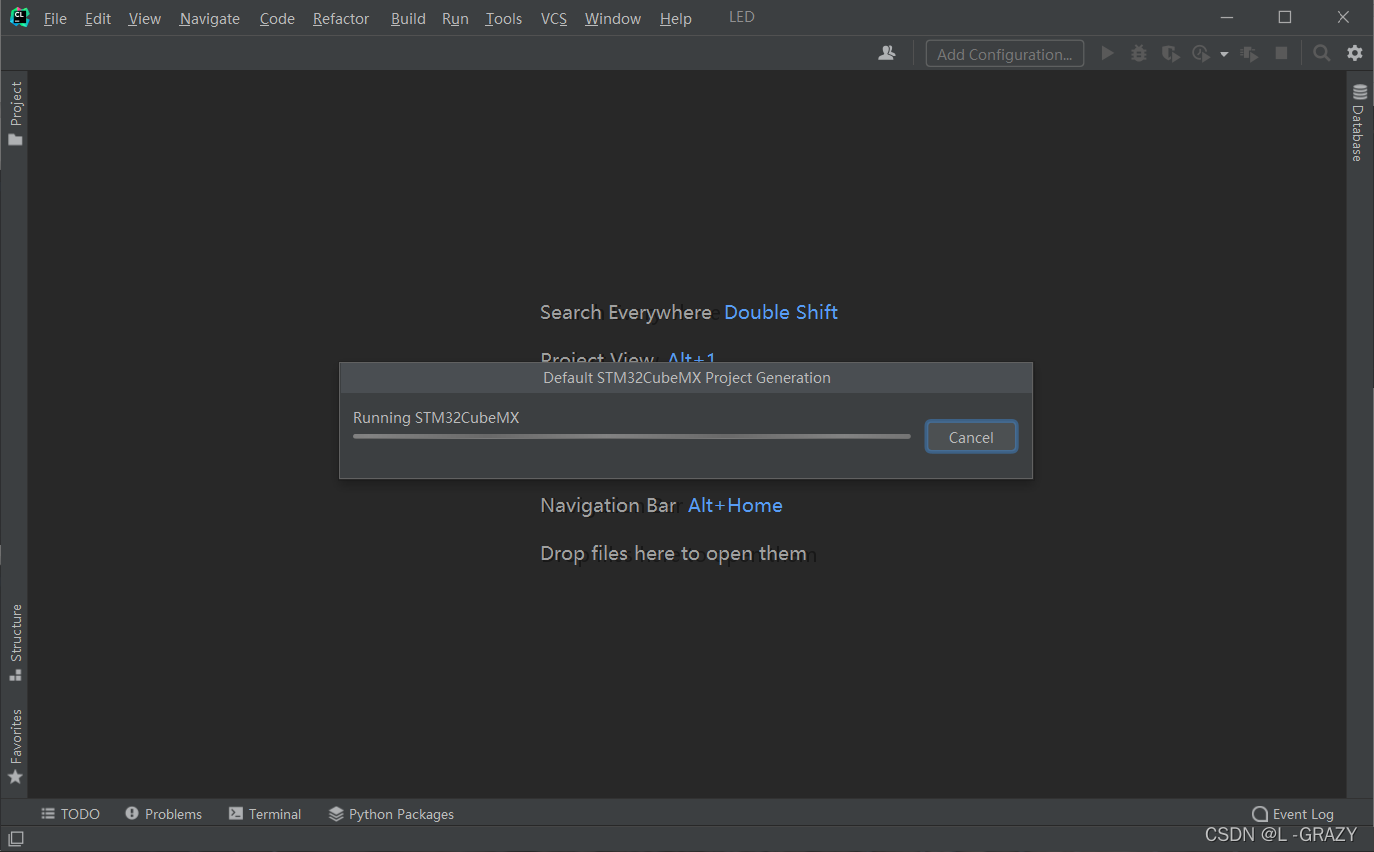Click the Attach to Process icon

[1249, 53]
